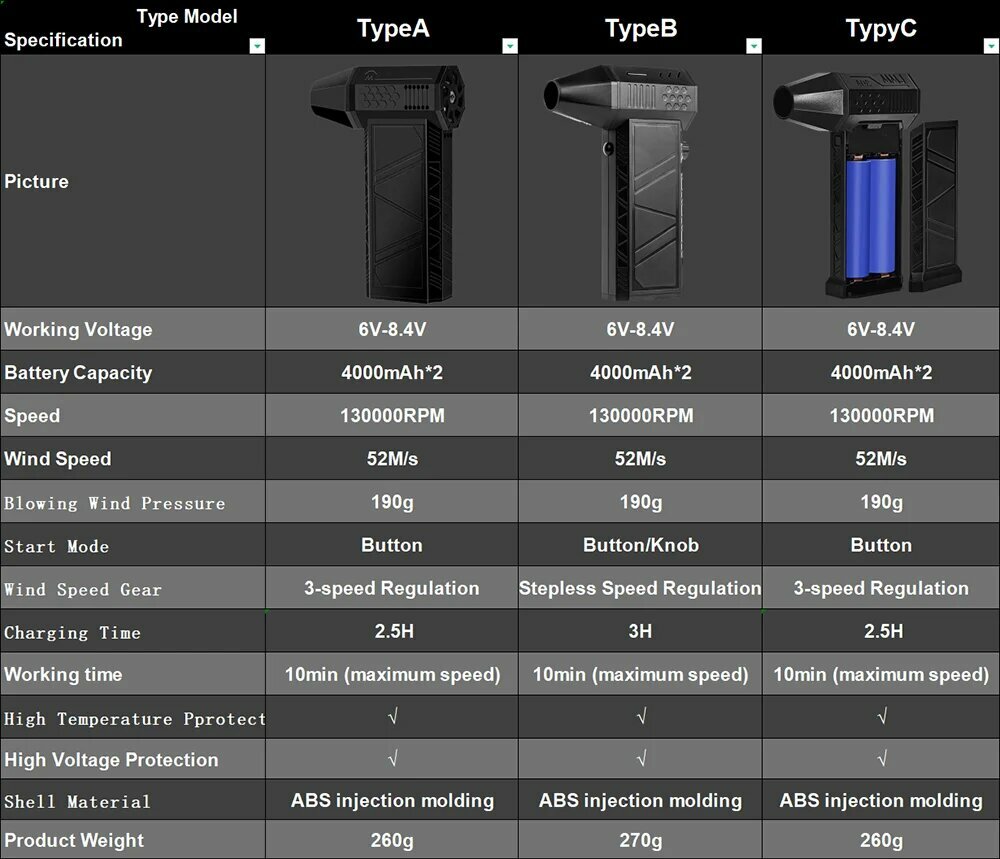The image size is (1000, 859).
Task: Select the Working Voltage row label
Action: [x=78, y=329]
